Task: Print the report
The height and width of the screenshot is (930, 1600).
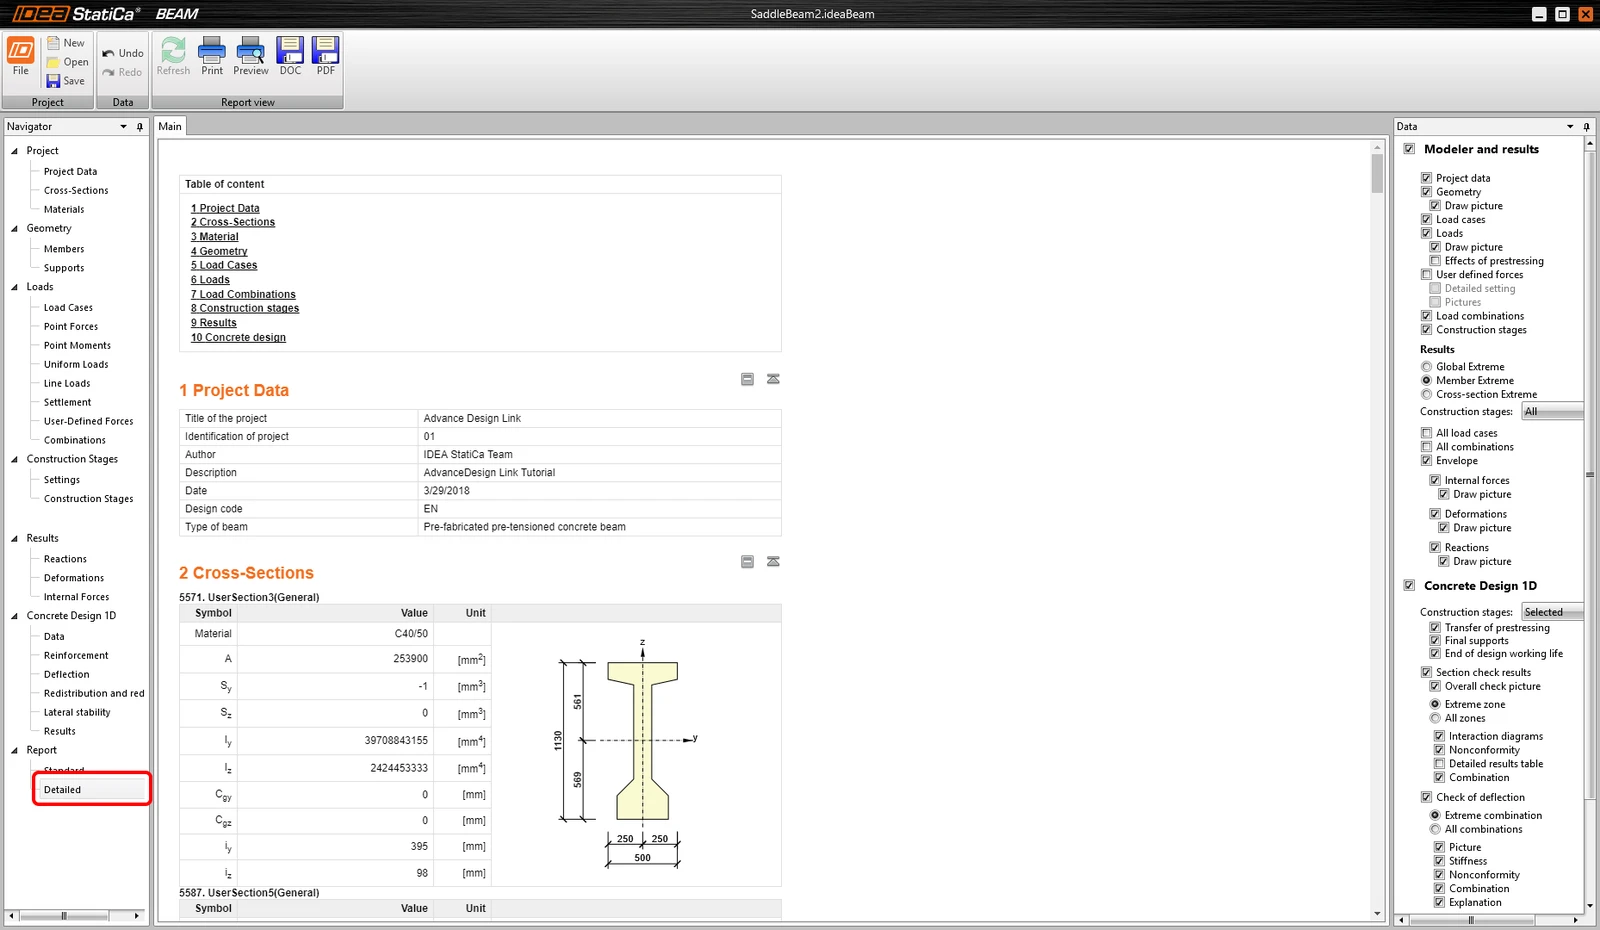Action: pos(212,56)
